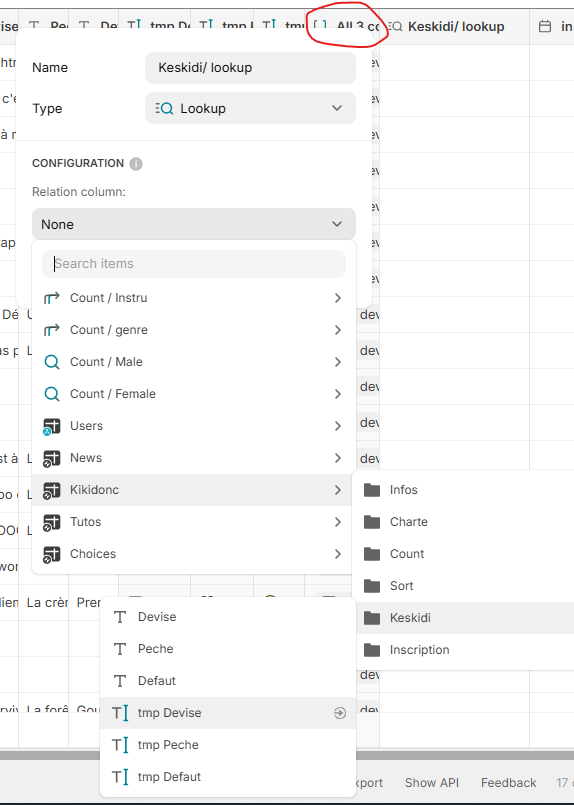Edit the Name field Keskidi/ lookup
This screenshot has width=574, height=805.
click(250, 68)
